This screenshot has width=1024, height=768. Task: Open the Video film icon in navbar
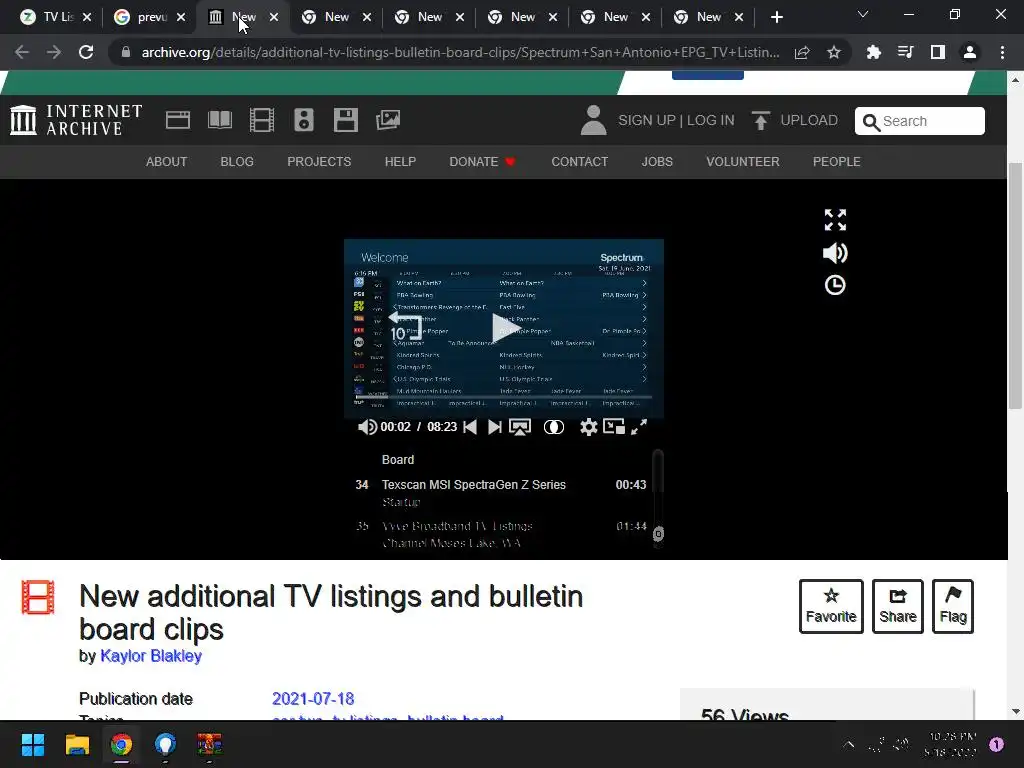point(262,120)
